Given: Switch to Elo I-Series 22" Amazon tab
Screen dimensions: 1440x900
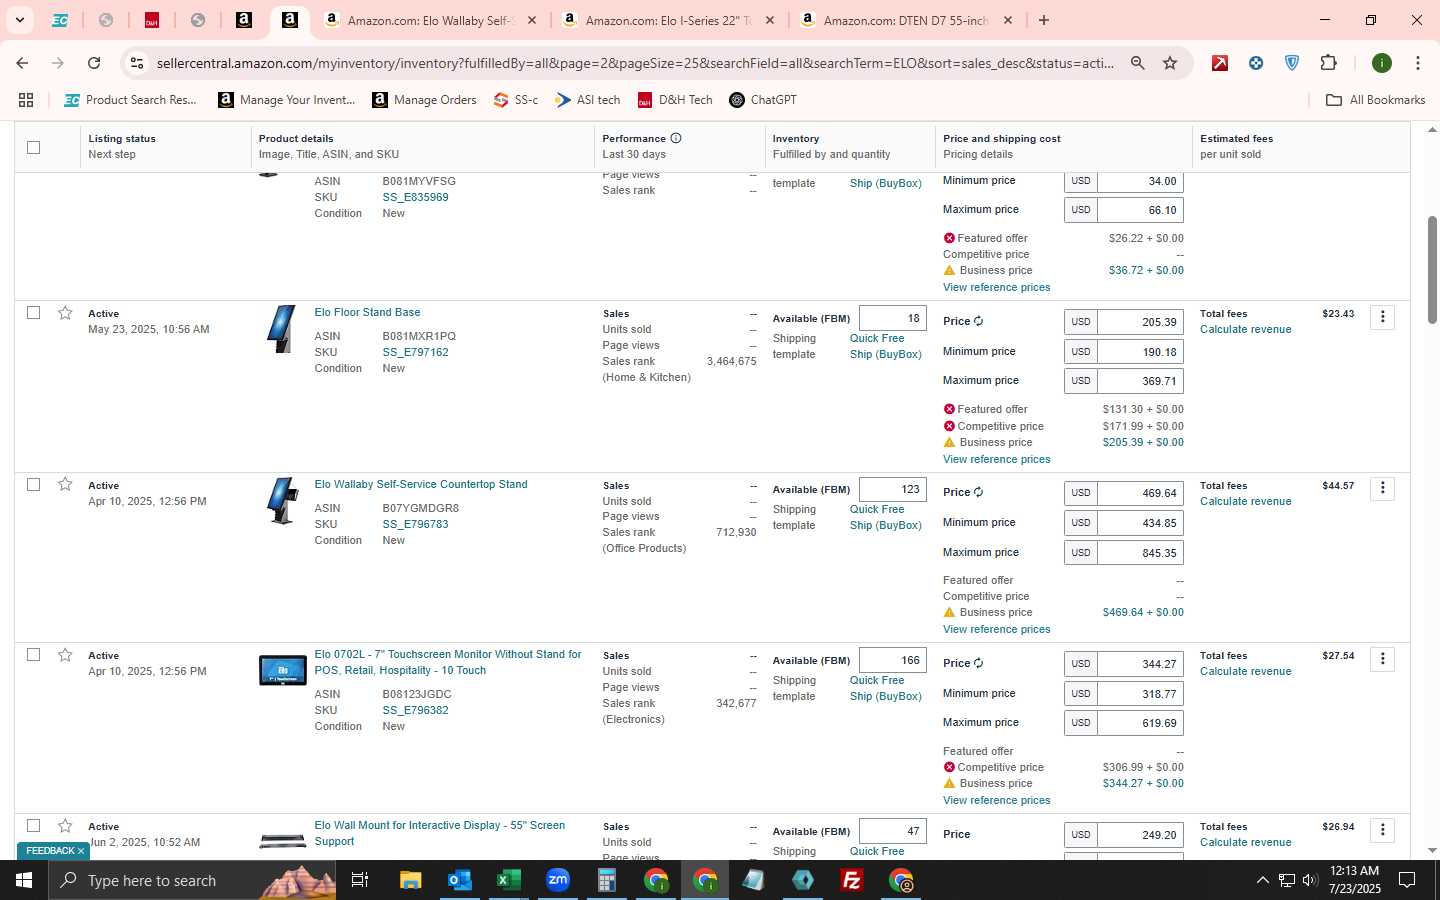Looking at the screenshot, I should tap(668, 20).
